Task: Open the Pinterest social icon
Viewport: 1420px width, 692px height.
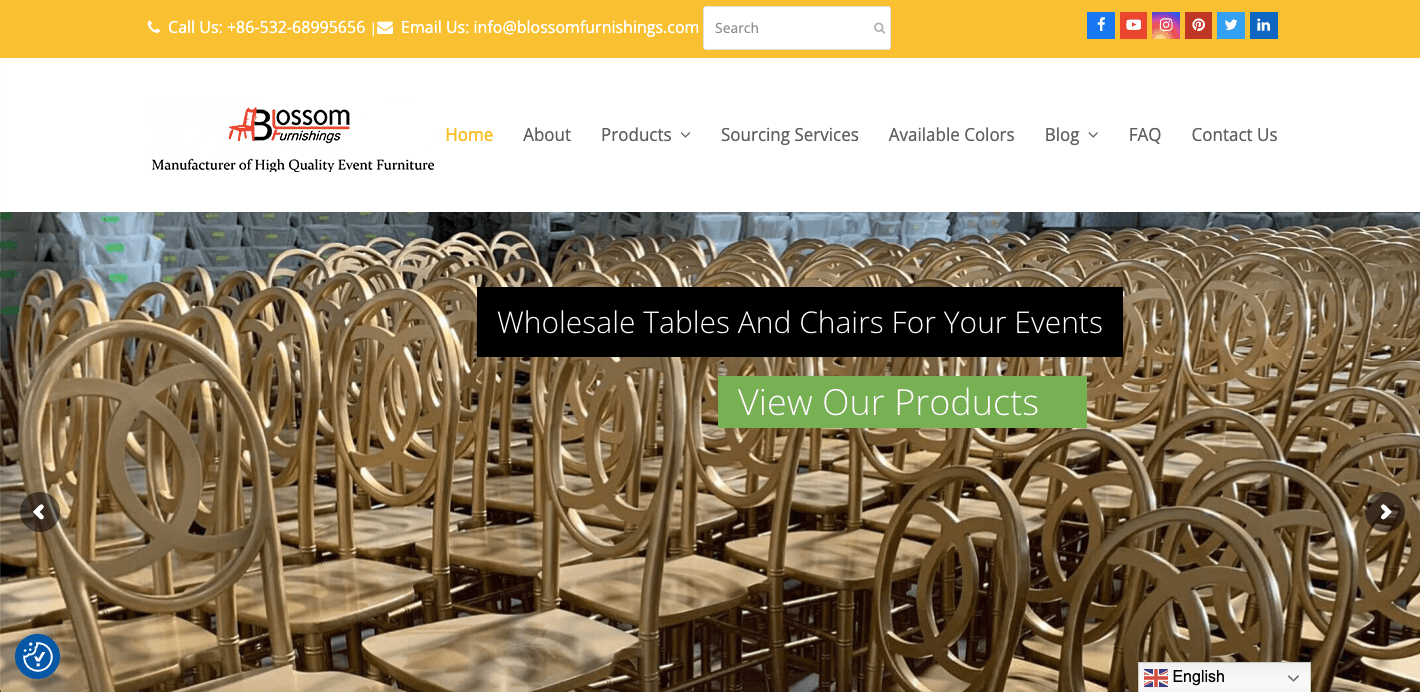Action: point(1198,26)
